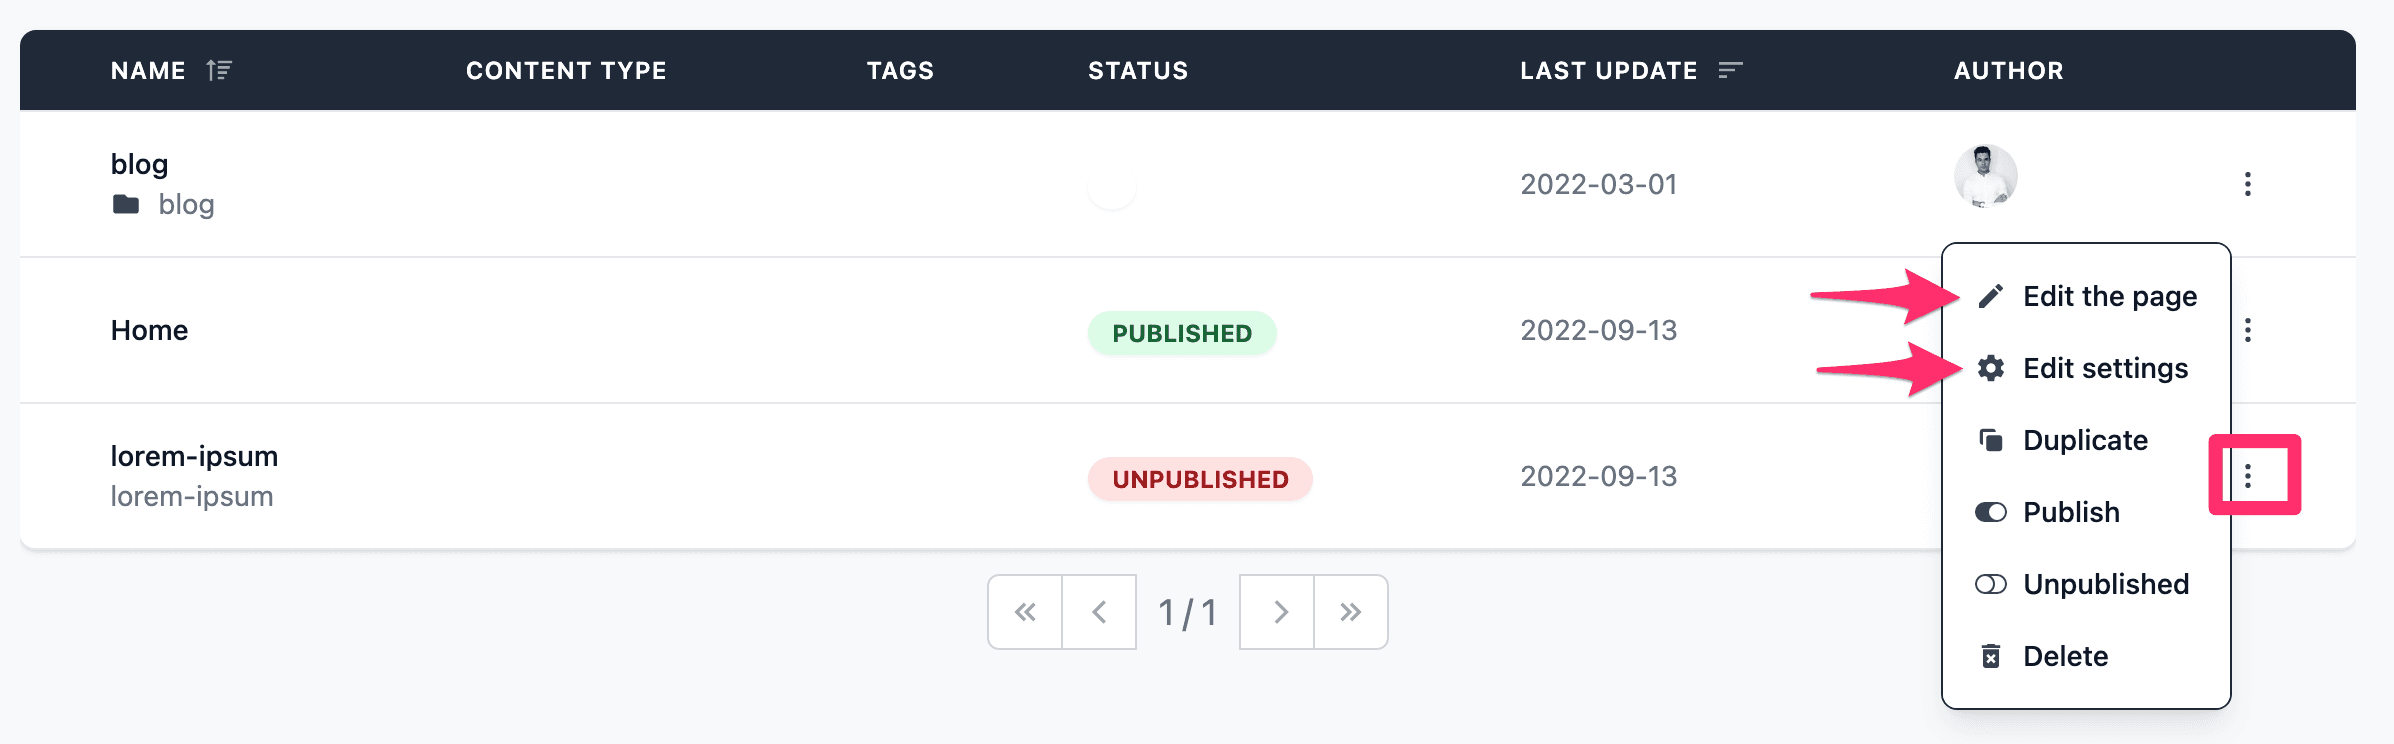Click the trash icon beside Delete
This screenshot has height=744, width=2394.
coord(1990,656)
